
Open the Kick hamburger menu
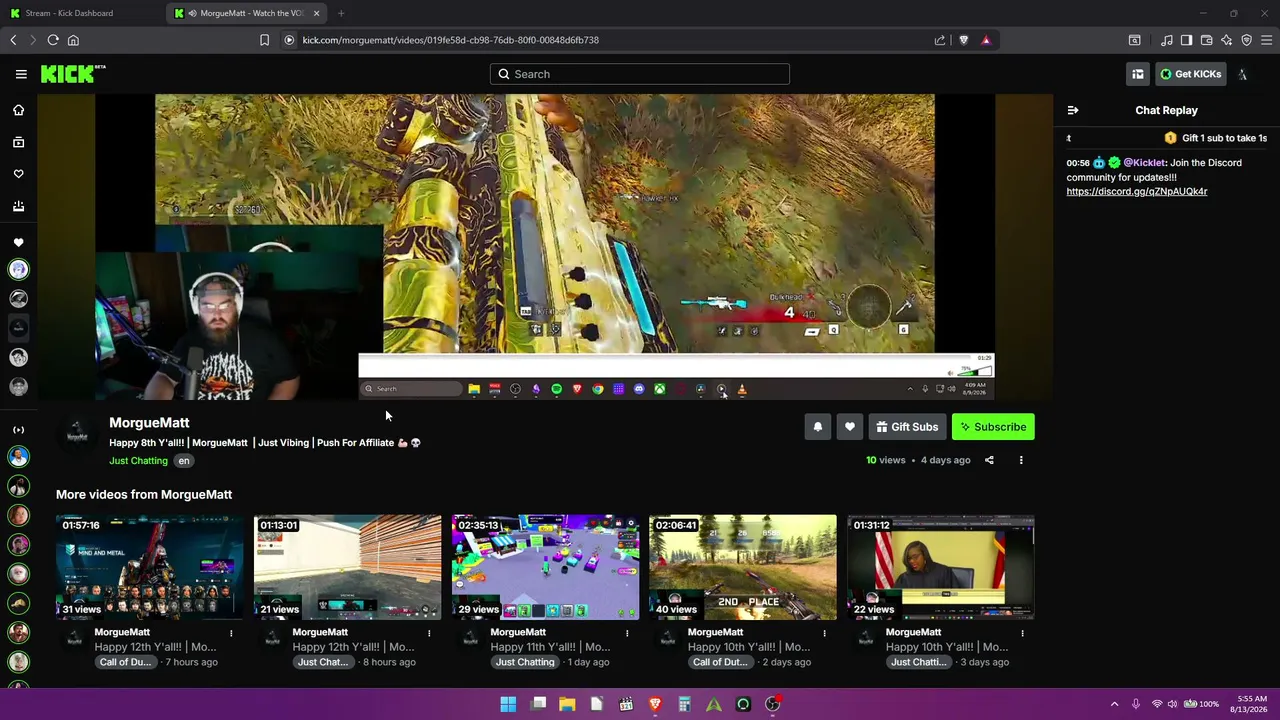coord(21,74)
